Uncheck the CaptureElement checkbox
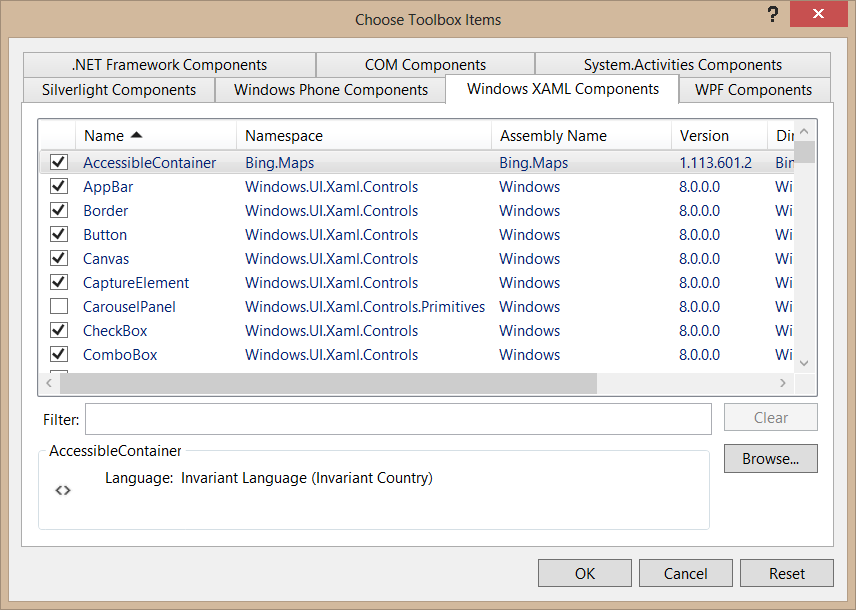856x610 pixels. click(x=59, y=282)
